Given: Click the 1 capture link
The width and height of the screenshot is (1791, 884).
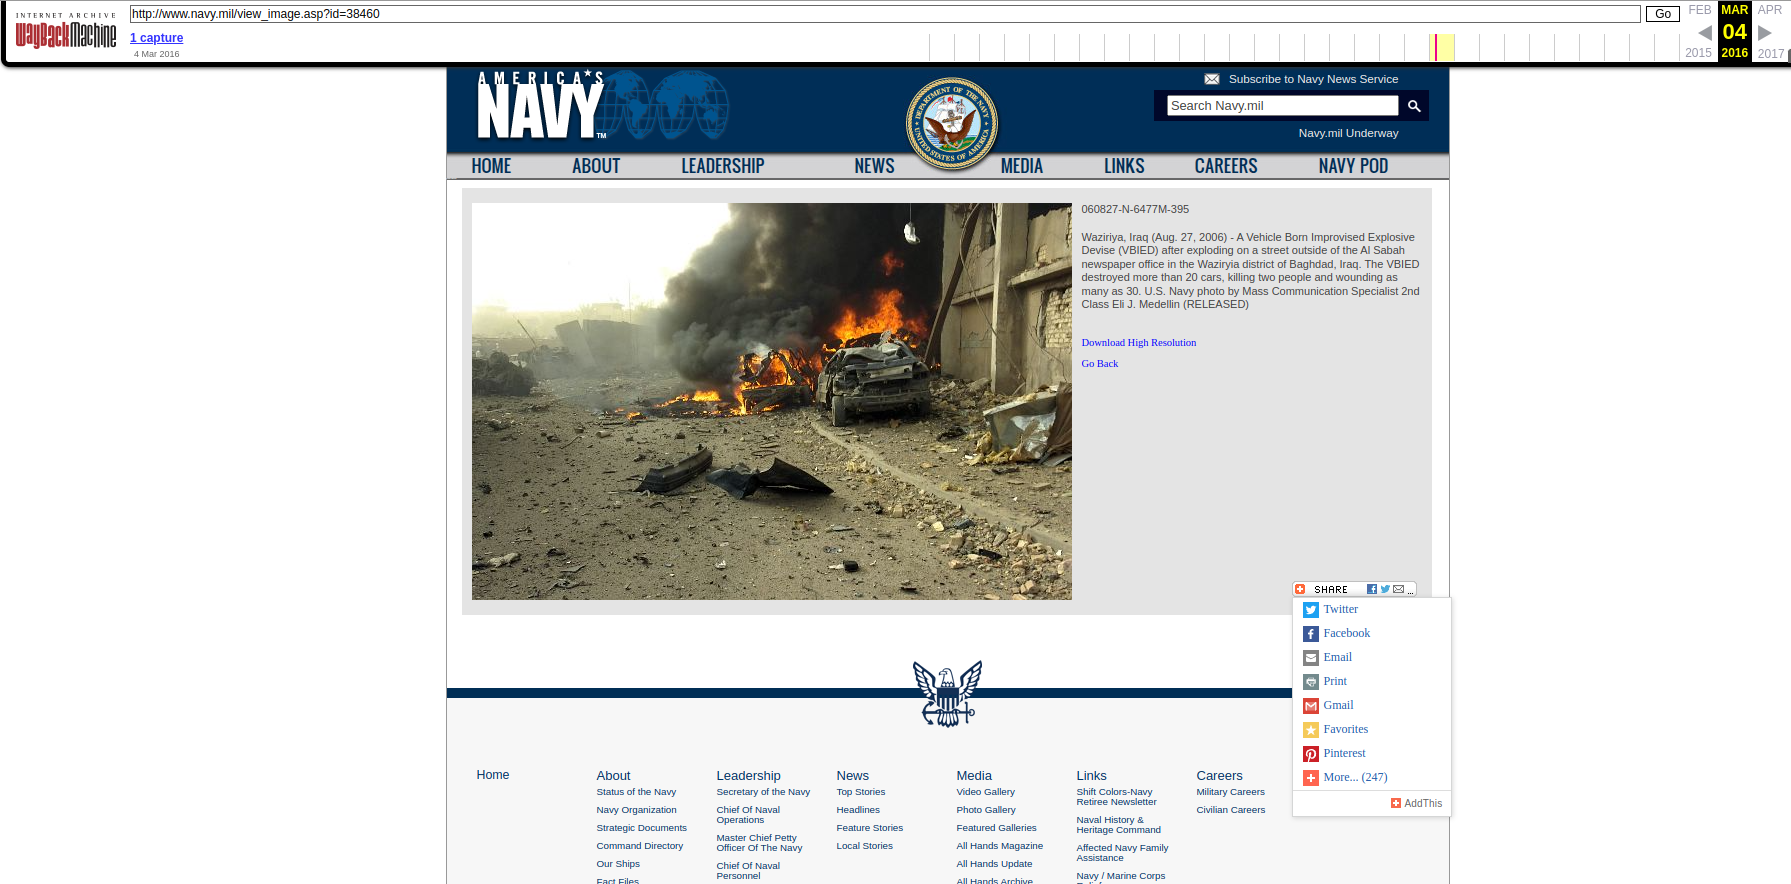Looking at the screenshot, I should tap(156, 38).
